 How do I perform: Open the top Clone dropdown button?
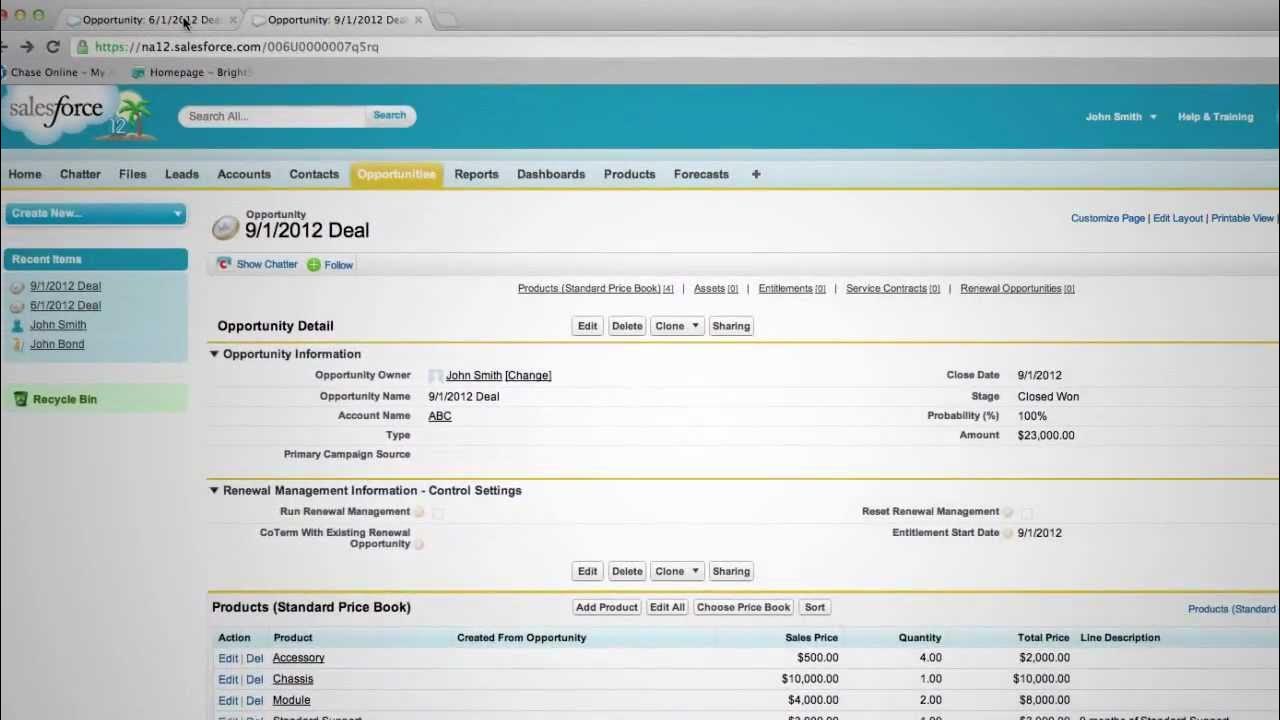tap(677, 326)
